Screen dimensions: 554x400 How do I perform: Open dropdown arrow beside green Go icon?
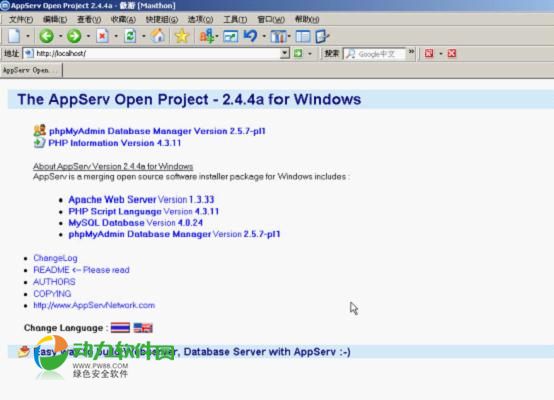point(310,54)
